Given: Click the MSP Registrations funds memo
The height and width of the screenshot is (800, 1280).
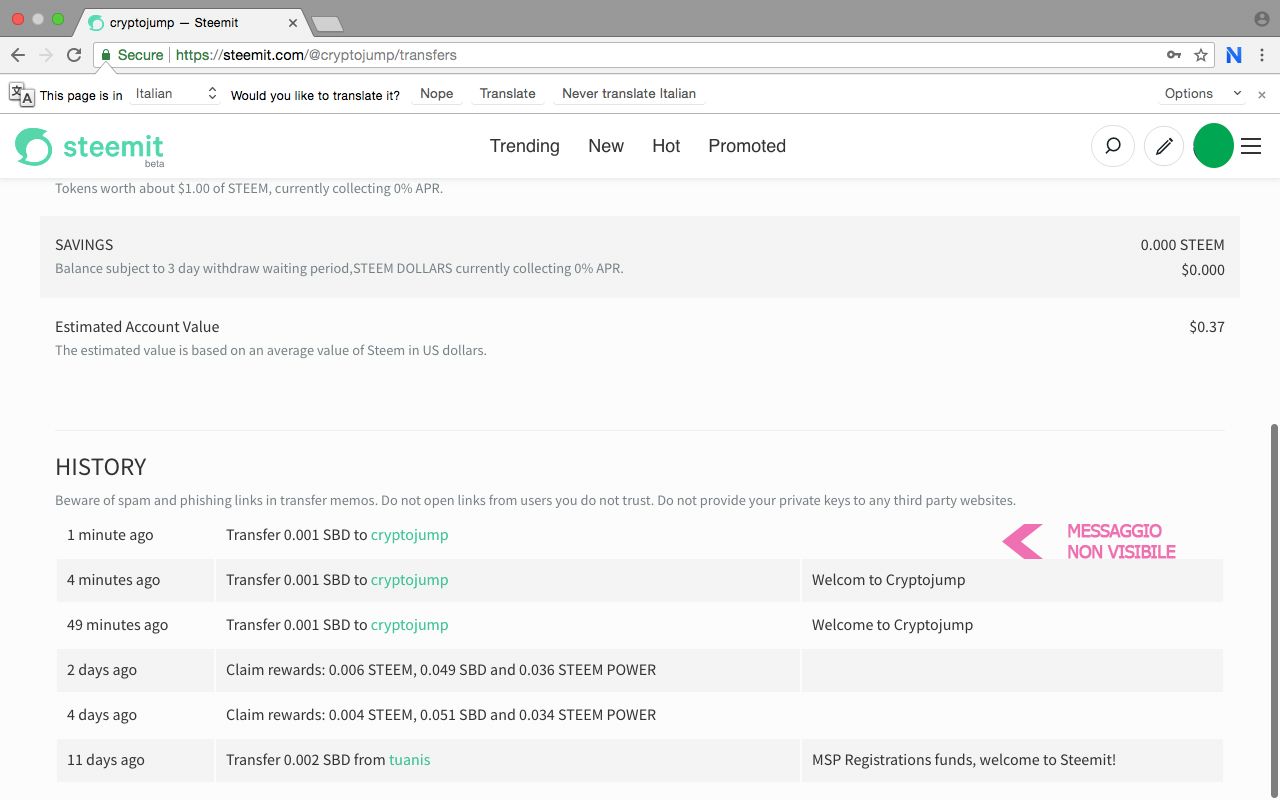Looking at the screenshot, I should click(964, 759).
